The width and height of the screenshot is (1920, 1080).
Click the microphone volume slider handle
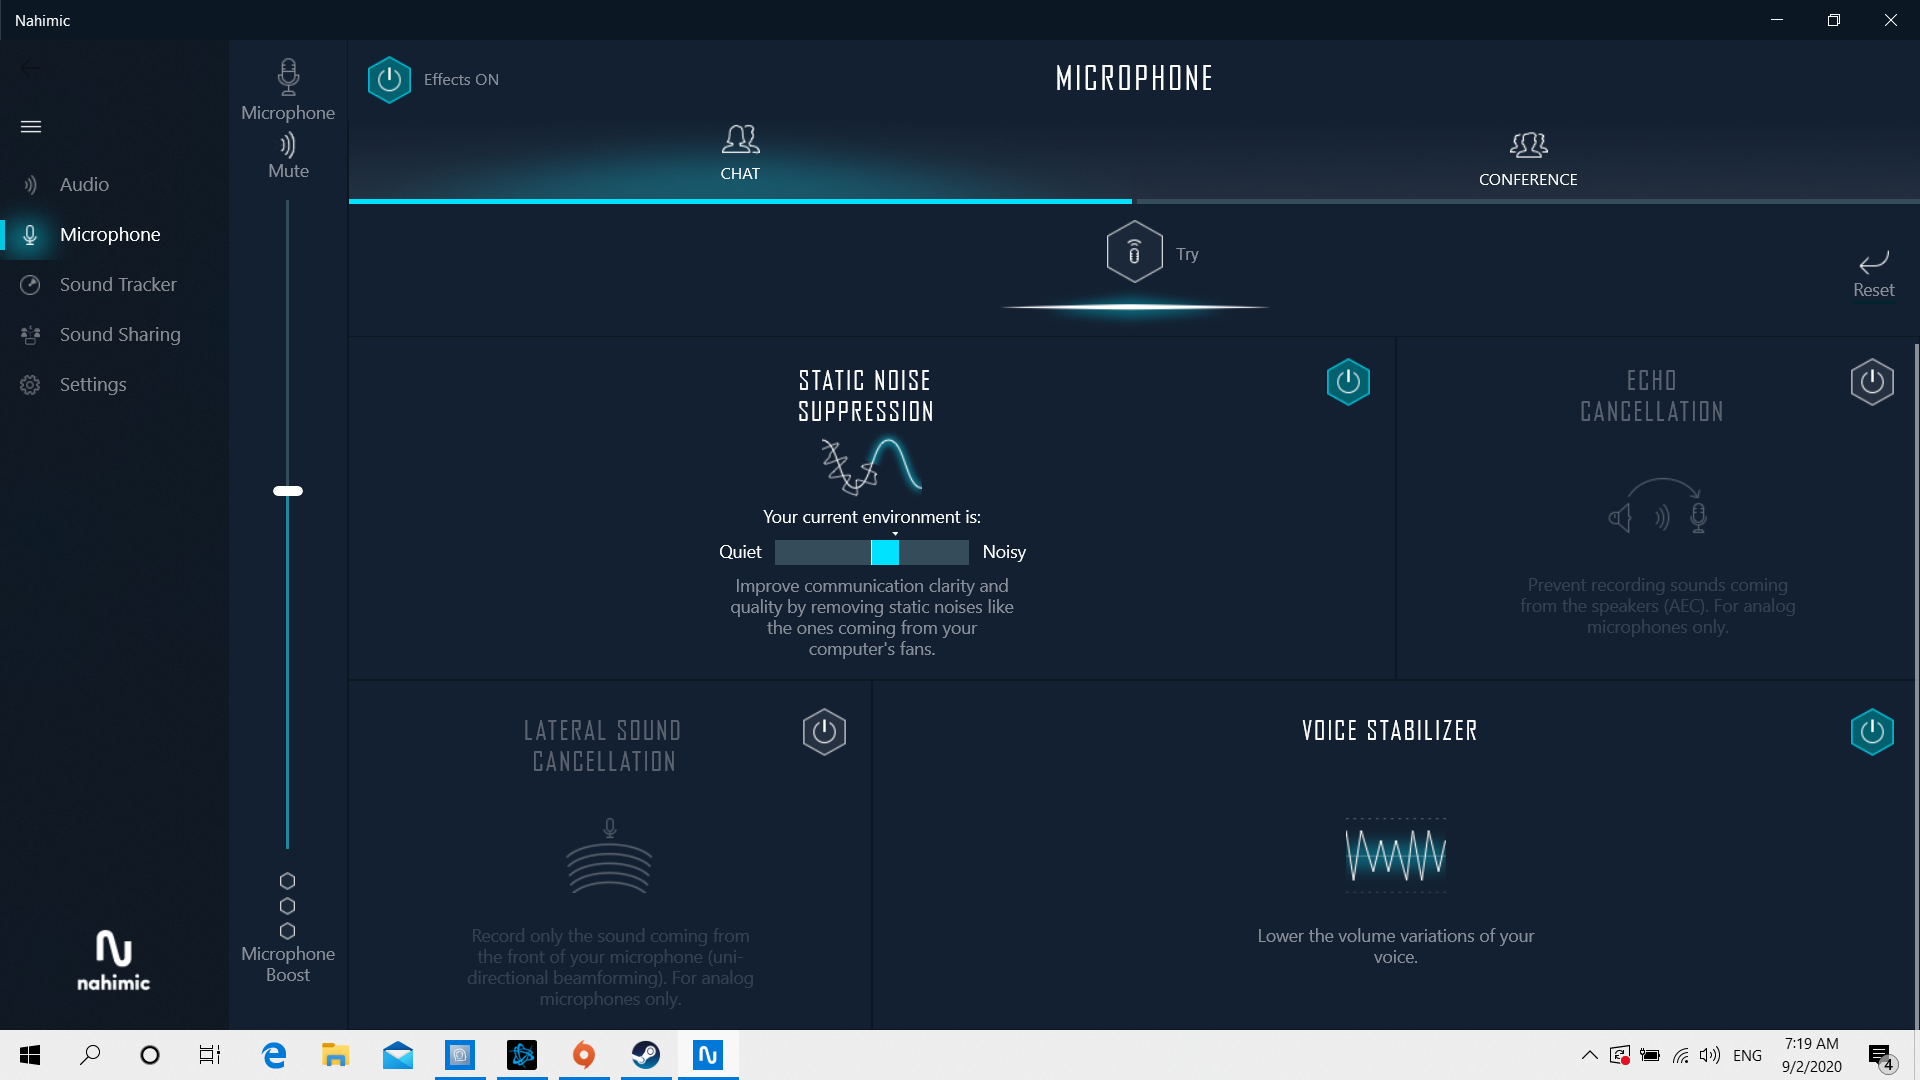click(288, 491)
